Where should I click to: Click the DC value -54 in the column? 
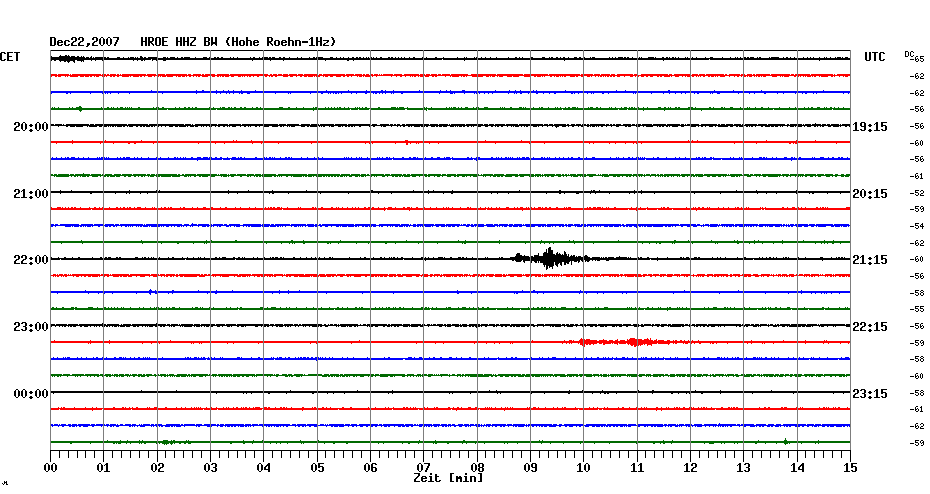pos(917,227)
